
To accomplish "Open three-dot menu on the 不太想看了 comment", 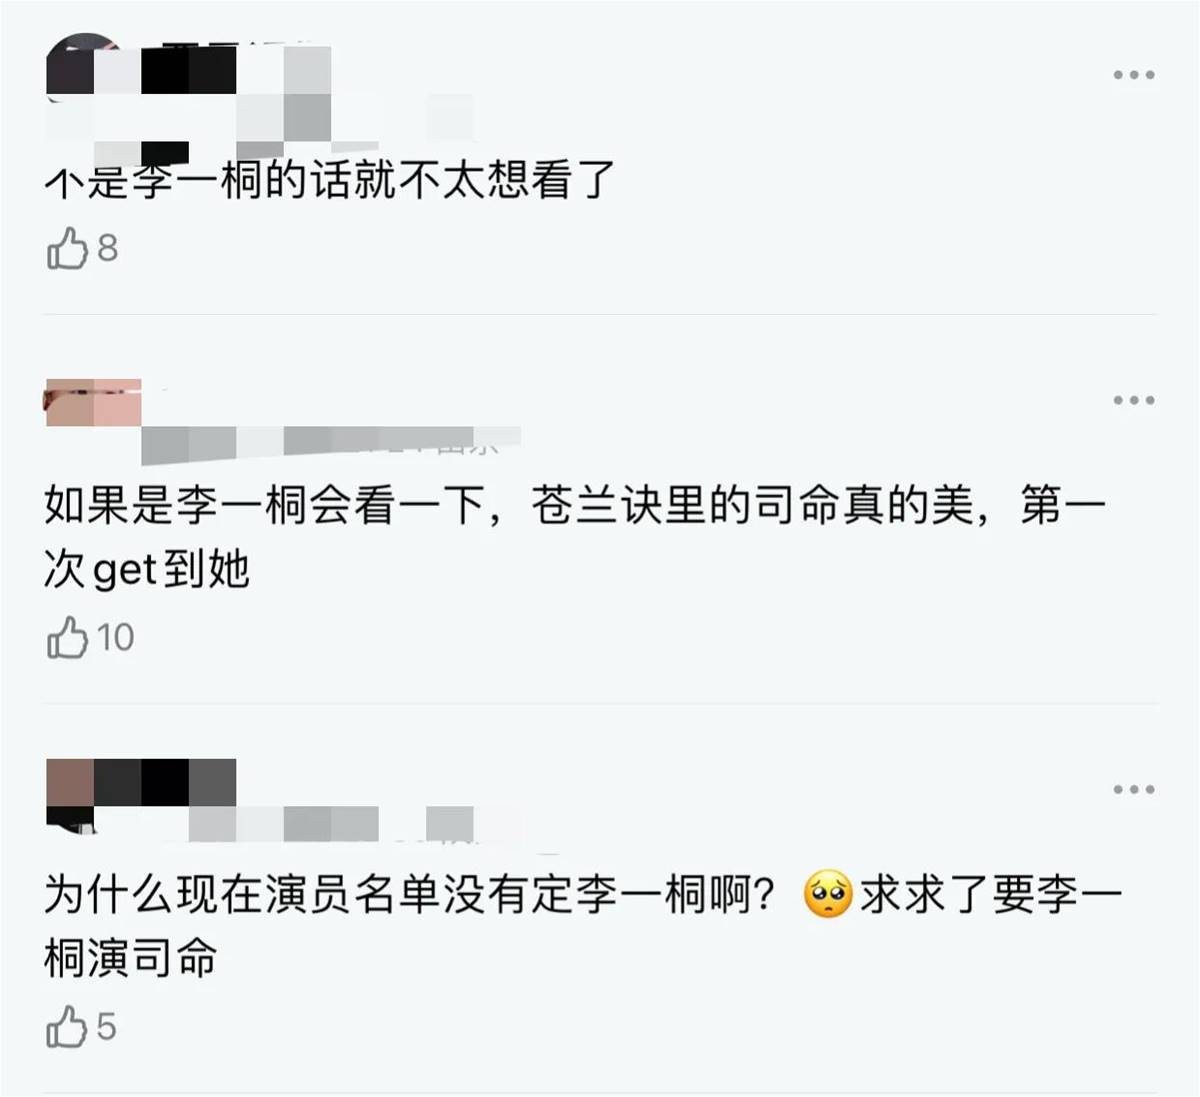I will coord(1134,75).
